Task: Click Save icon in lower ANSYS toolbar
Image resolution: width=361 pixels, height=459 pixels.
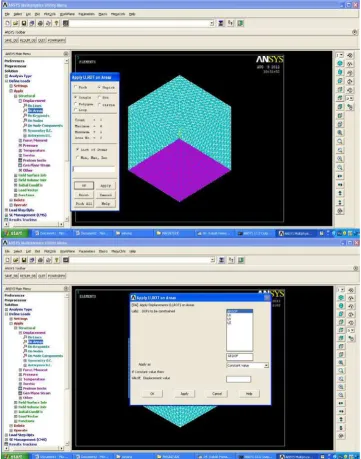Action: (x=24, y=260)
